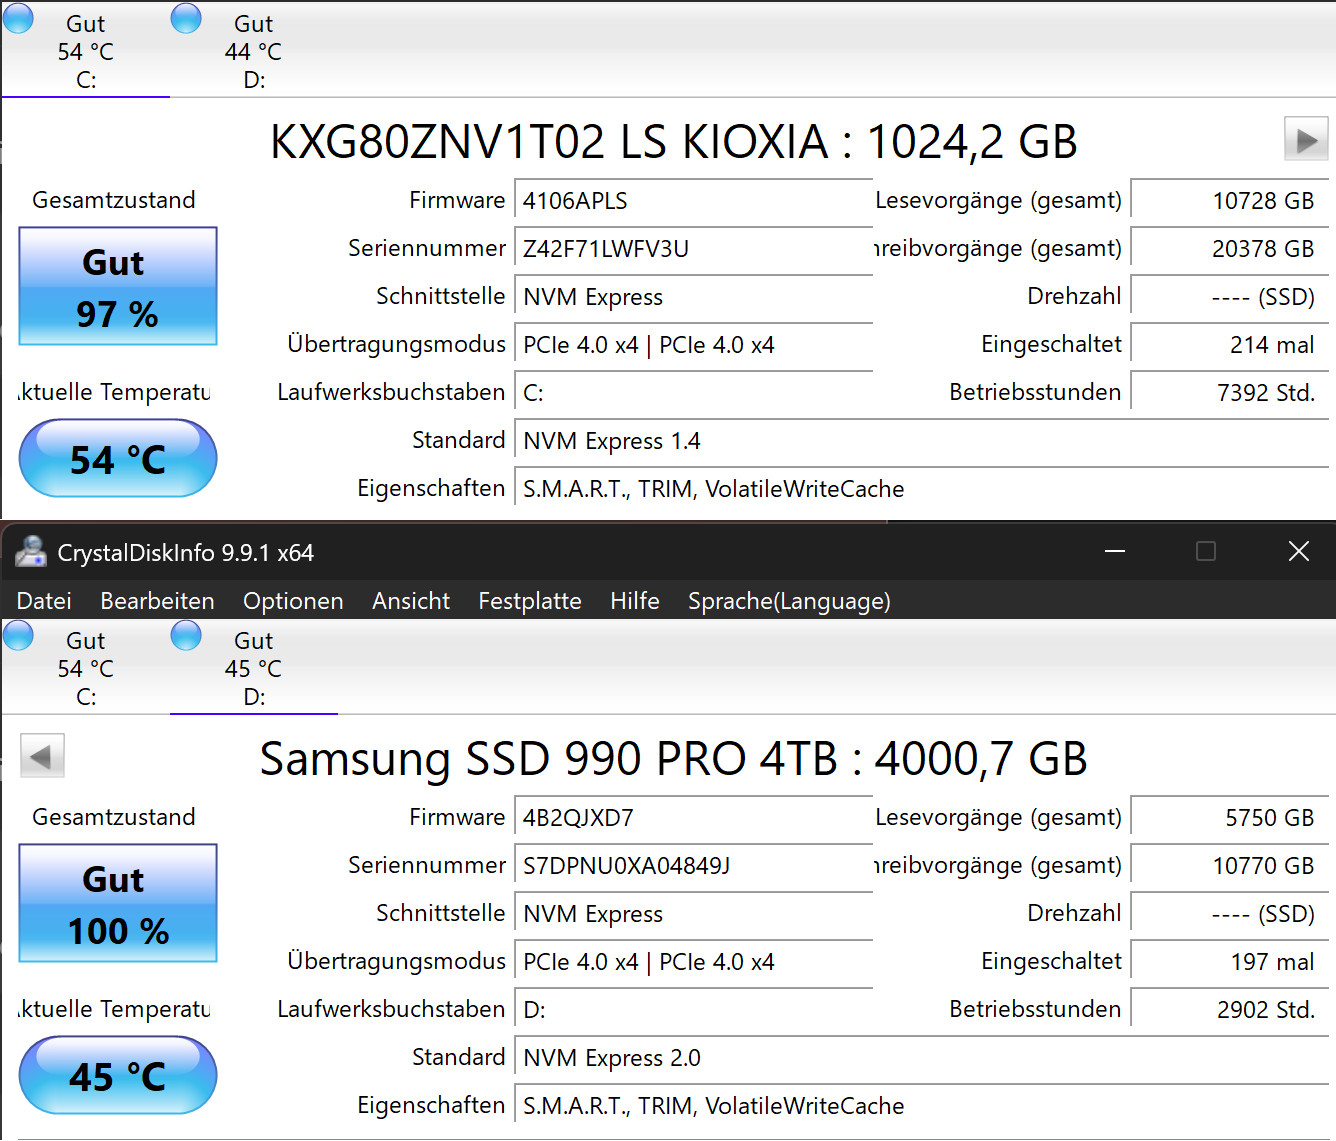1336x1141 pixels.
Task: Click Drehzahl value in the Samsung window
Action: tap(1229, 913)
